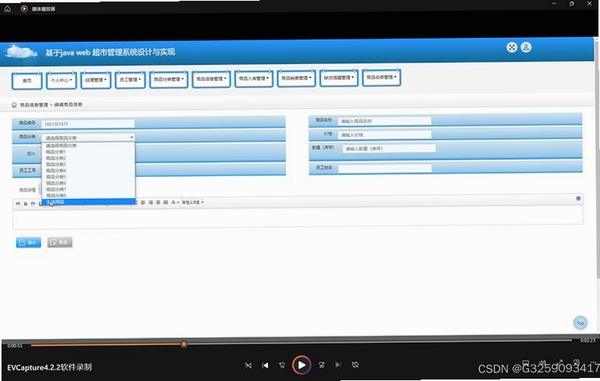This screenshot has width=600, height=381.
Task: Click the blue submit button
Action: point(29,243)
